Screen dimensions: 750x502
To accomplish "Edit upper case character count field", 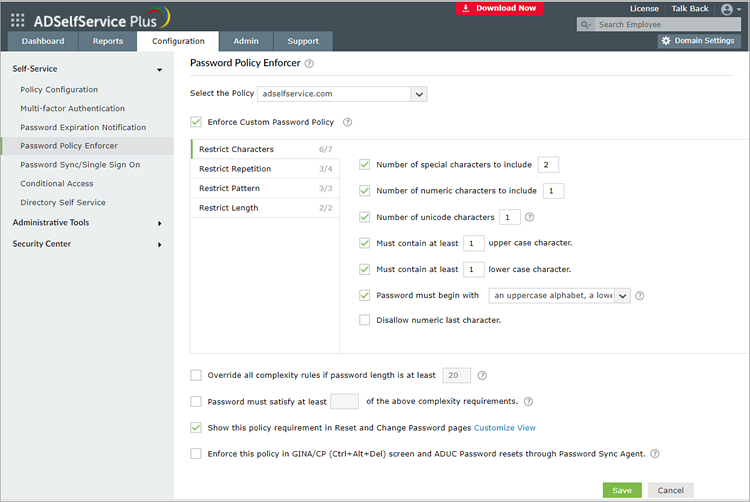I will click(474, 243).
